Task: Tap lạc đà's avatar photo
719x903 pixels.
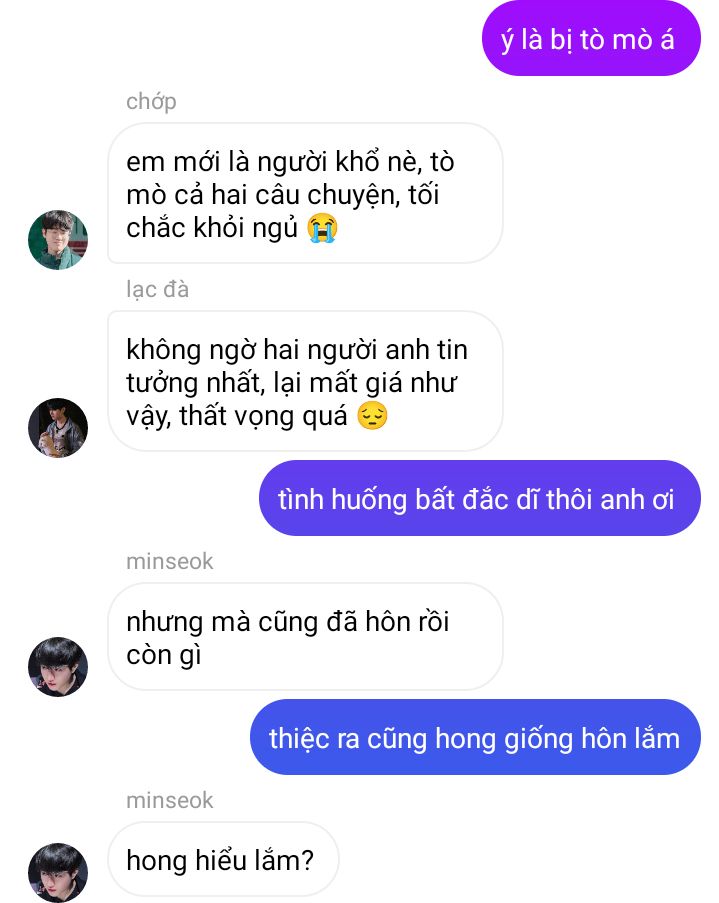Action: 58,428
